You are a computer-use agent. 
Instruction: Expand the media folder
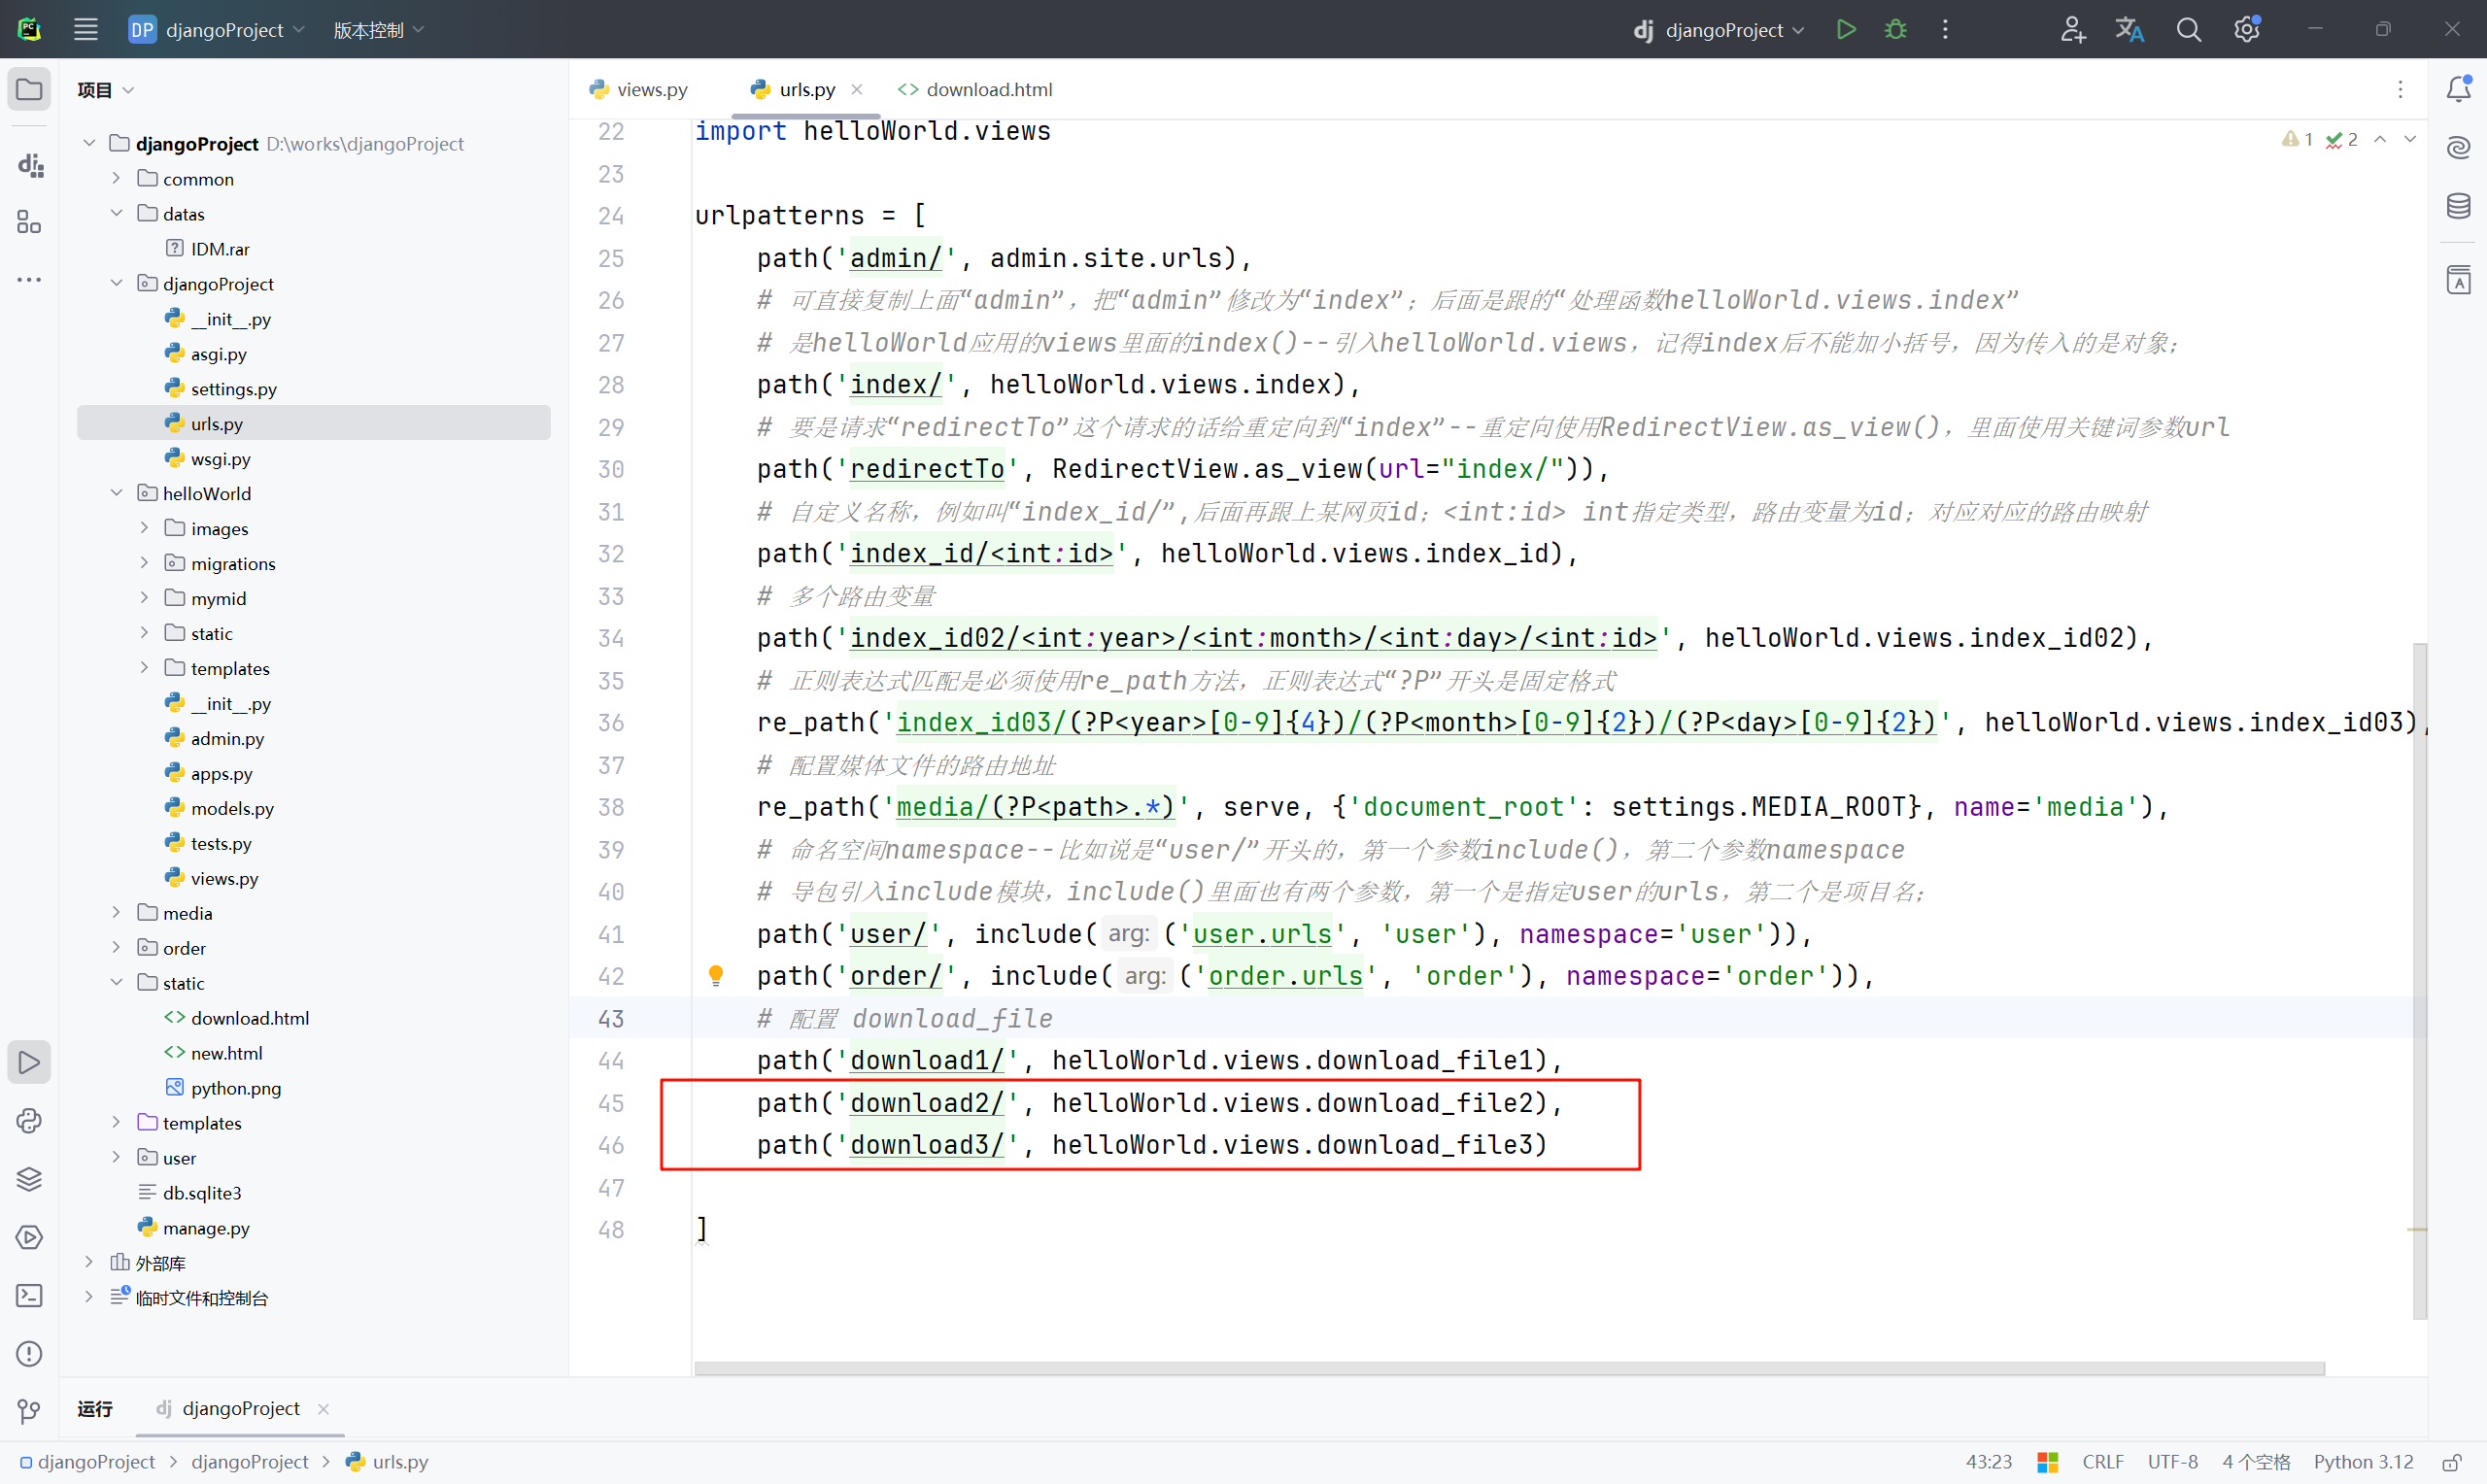116,913
